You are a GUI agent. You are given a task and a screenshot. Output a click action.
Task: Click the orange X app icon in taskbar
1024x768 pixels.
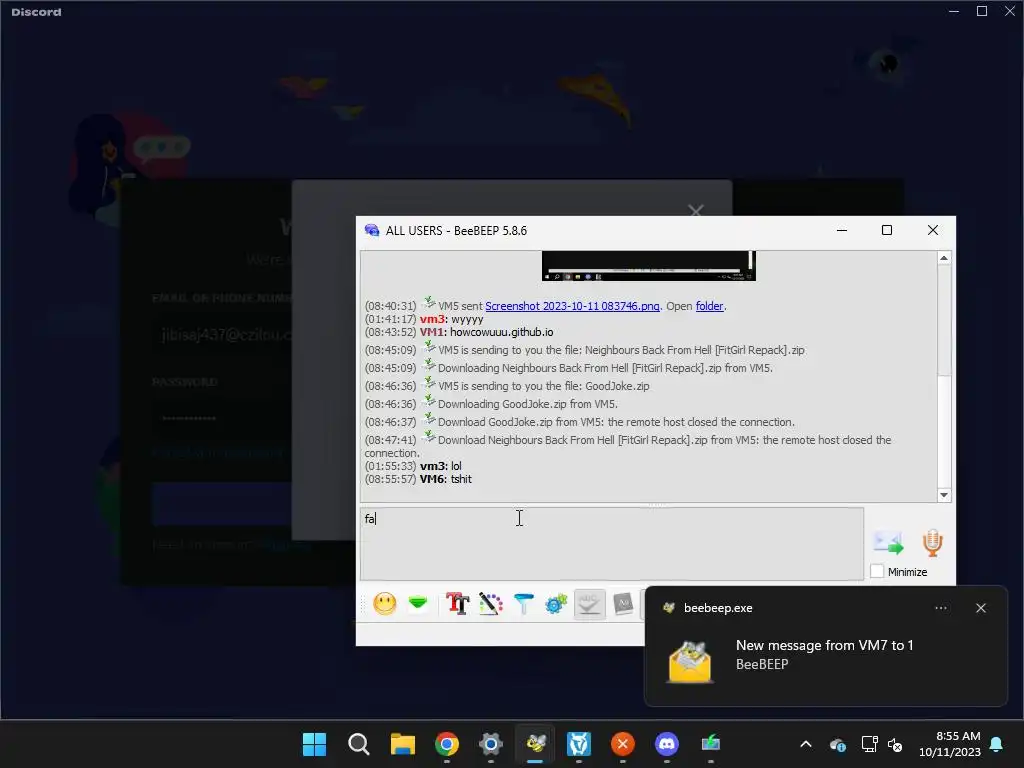(x=622, y=744)
